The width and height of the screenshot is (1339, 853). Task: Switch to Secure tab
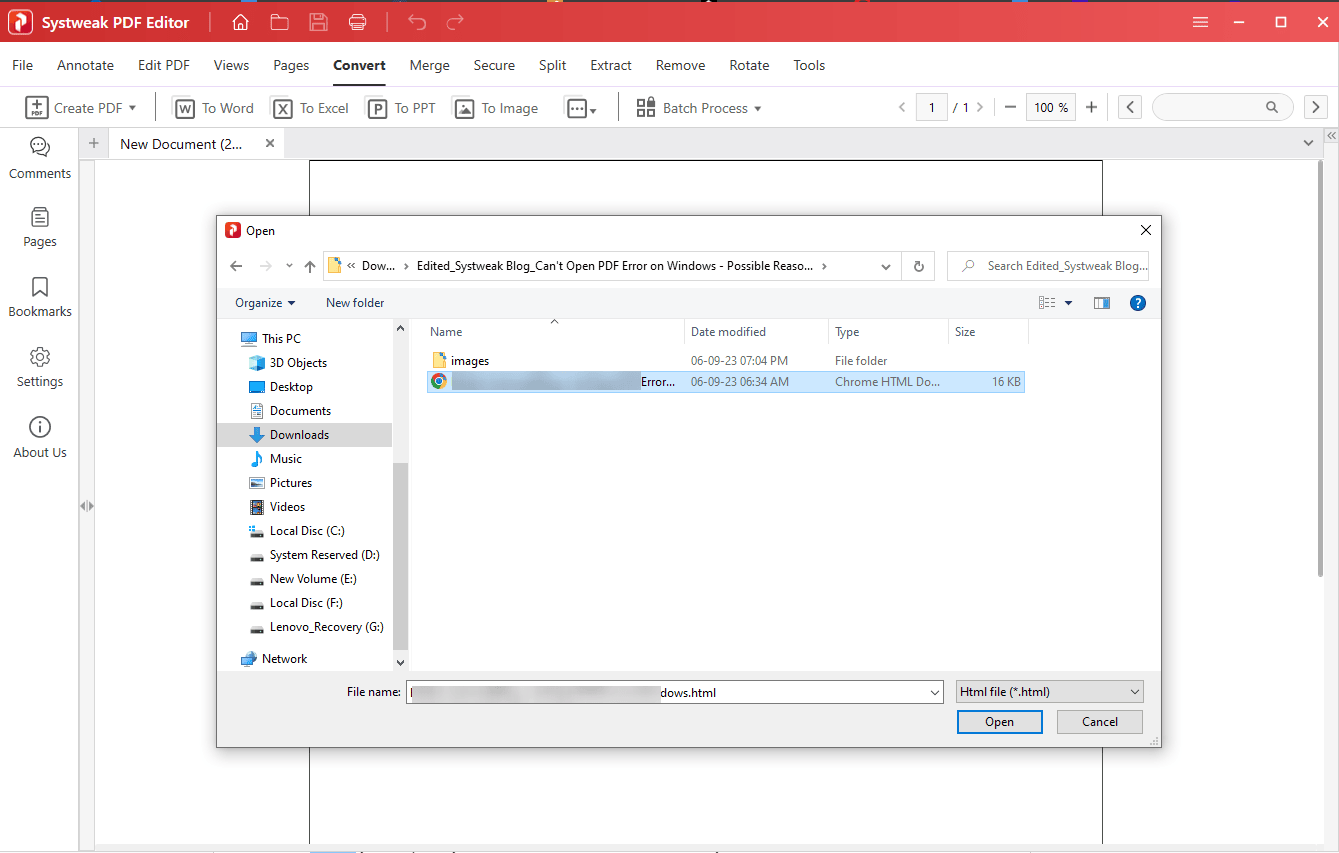494,65
